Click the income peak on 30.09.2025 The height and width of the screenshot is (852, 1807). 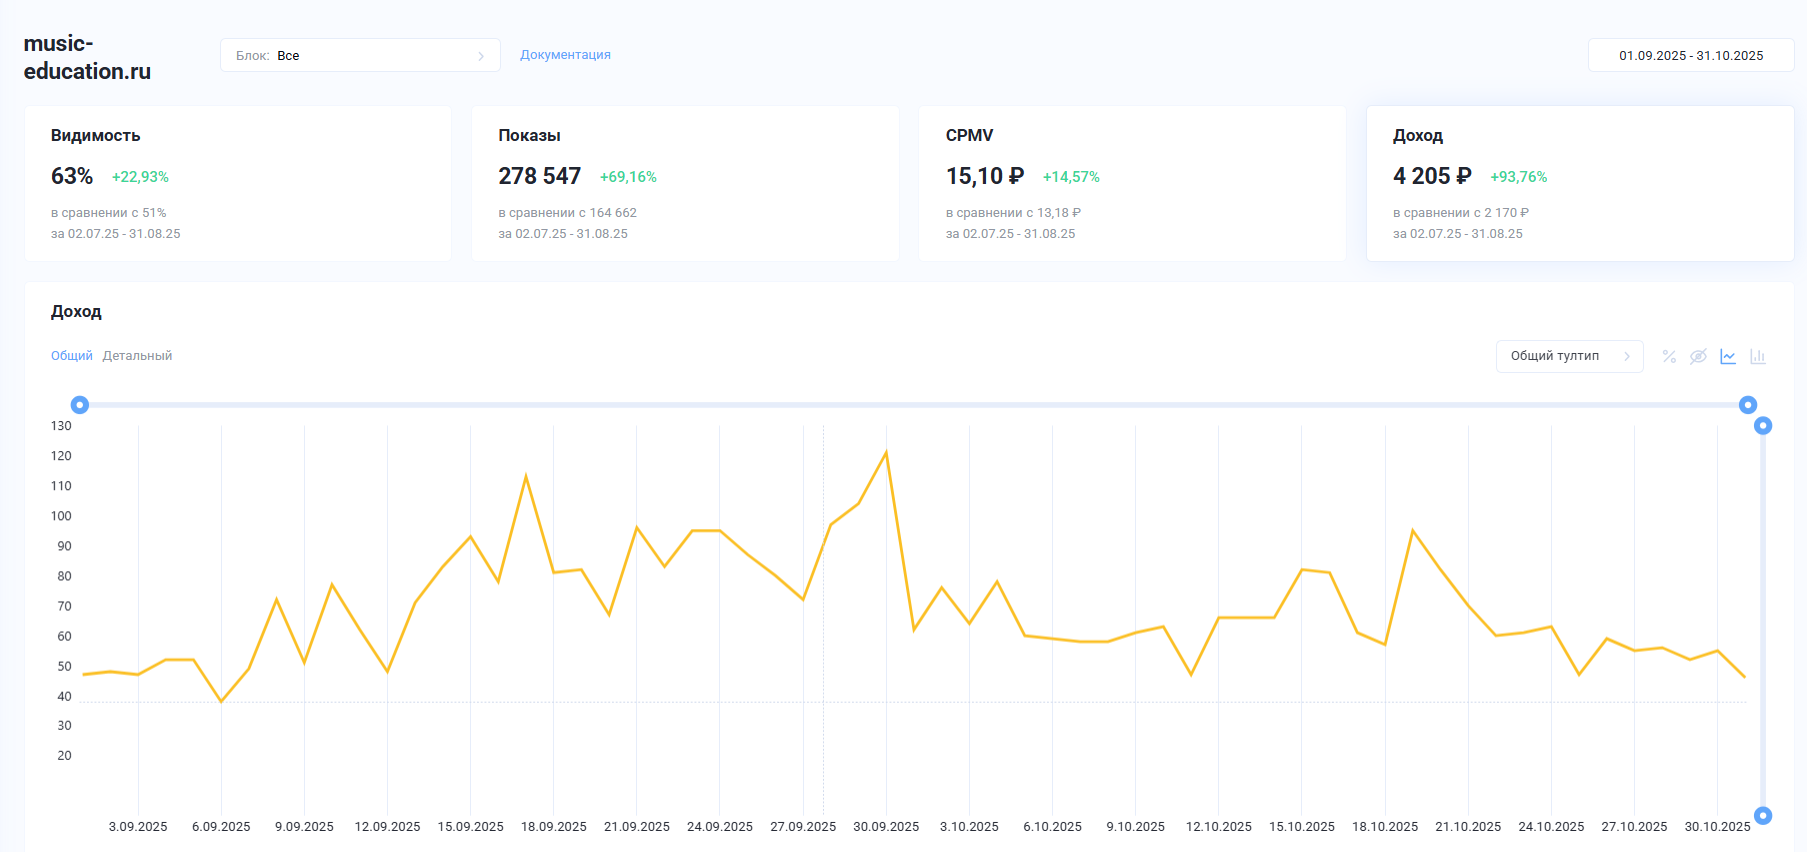pyautogui.click(x=886, y=452)
